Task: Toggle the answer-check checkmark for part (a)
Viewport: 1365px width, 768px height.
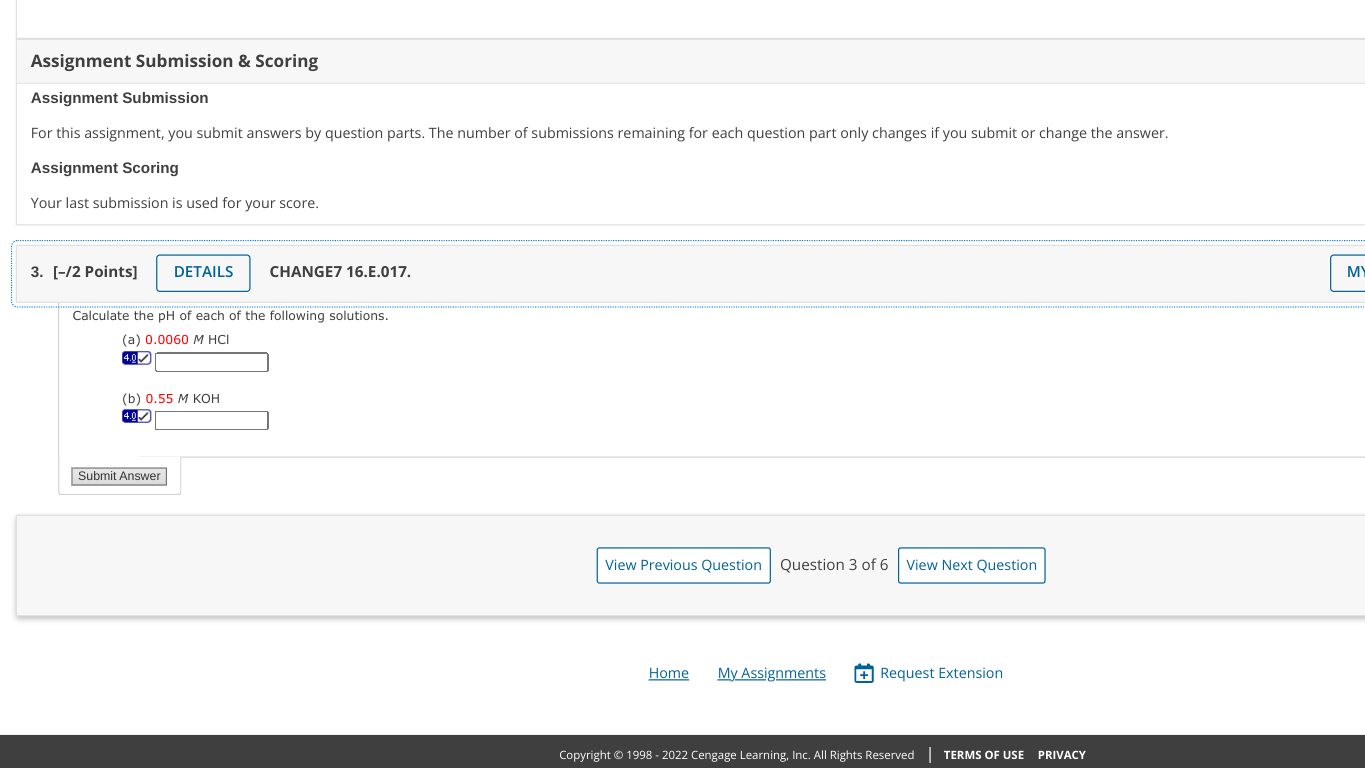Action: point(143,357)
